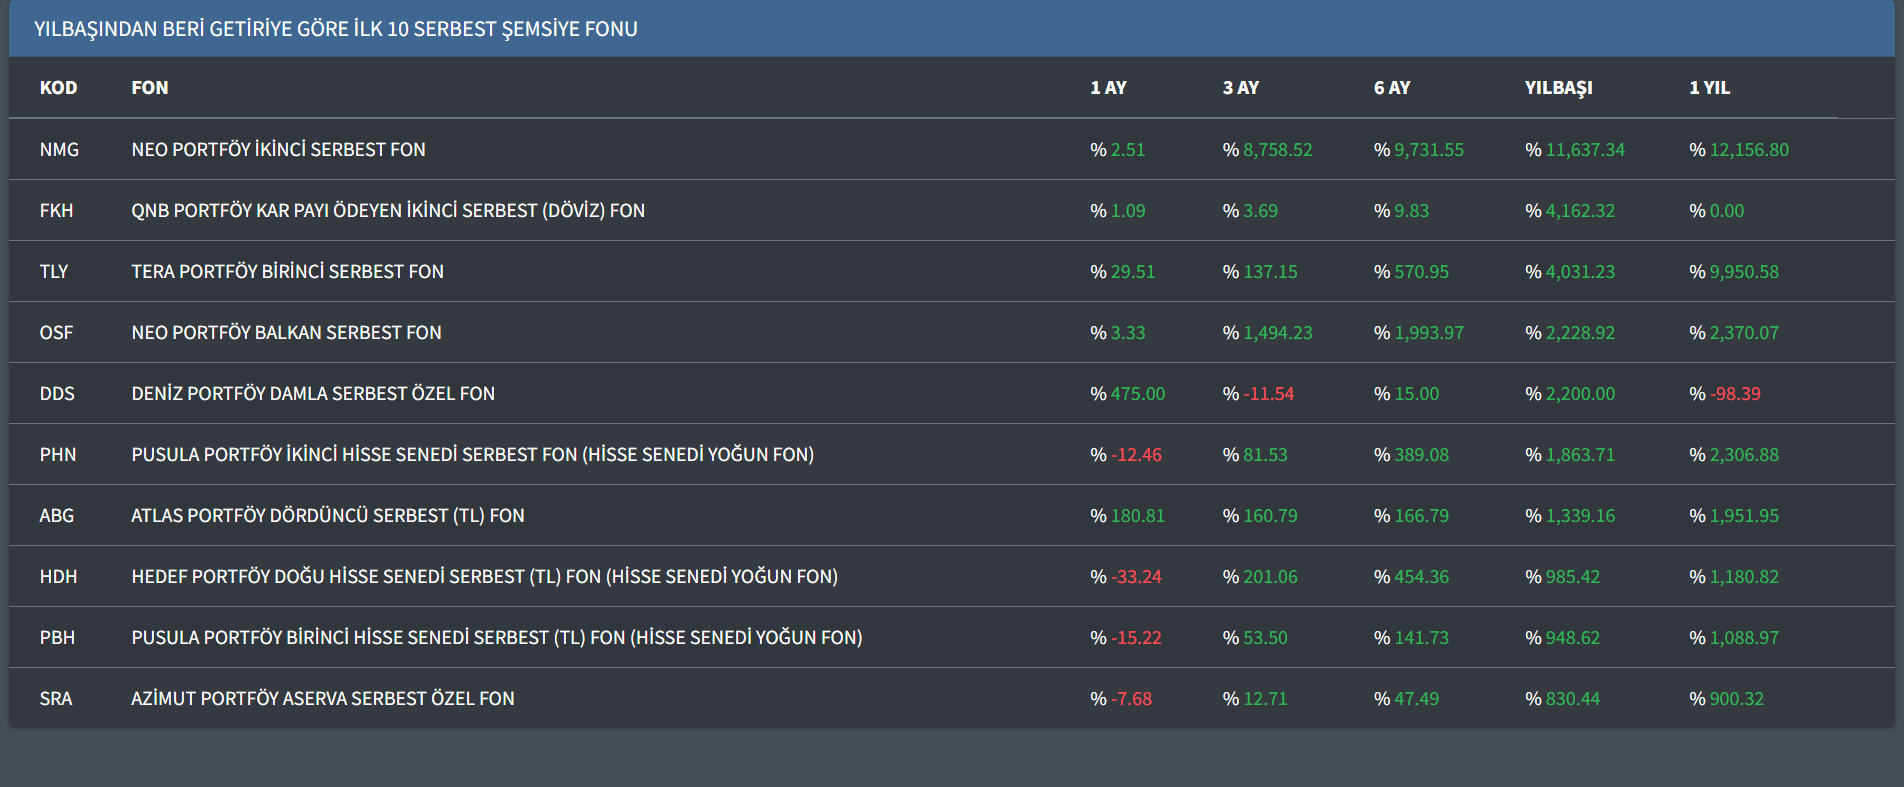1904x787 pixels.
Task: Click PUSULA PORTFÖY BİRİNCİ HİSSE SENEDİ fund
Action: pos(496,638)
